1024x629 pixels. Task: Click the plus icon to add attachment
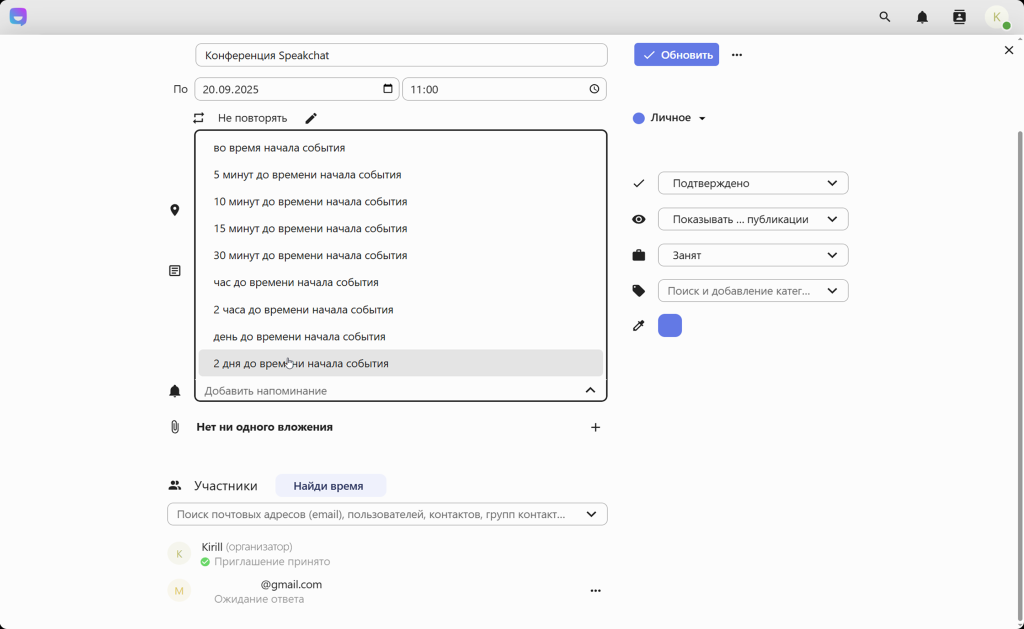point(595,427)
